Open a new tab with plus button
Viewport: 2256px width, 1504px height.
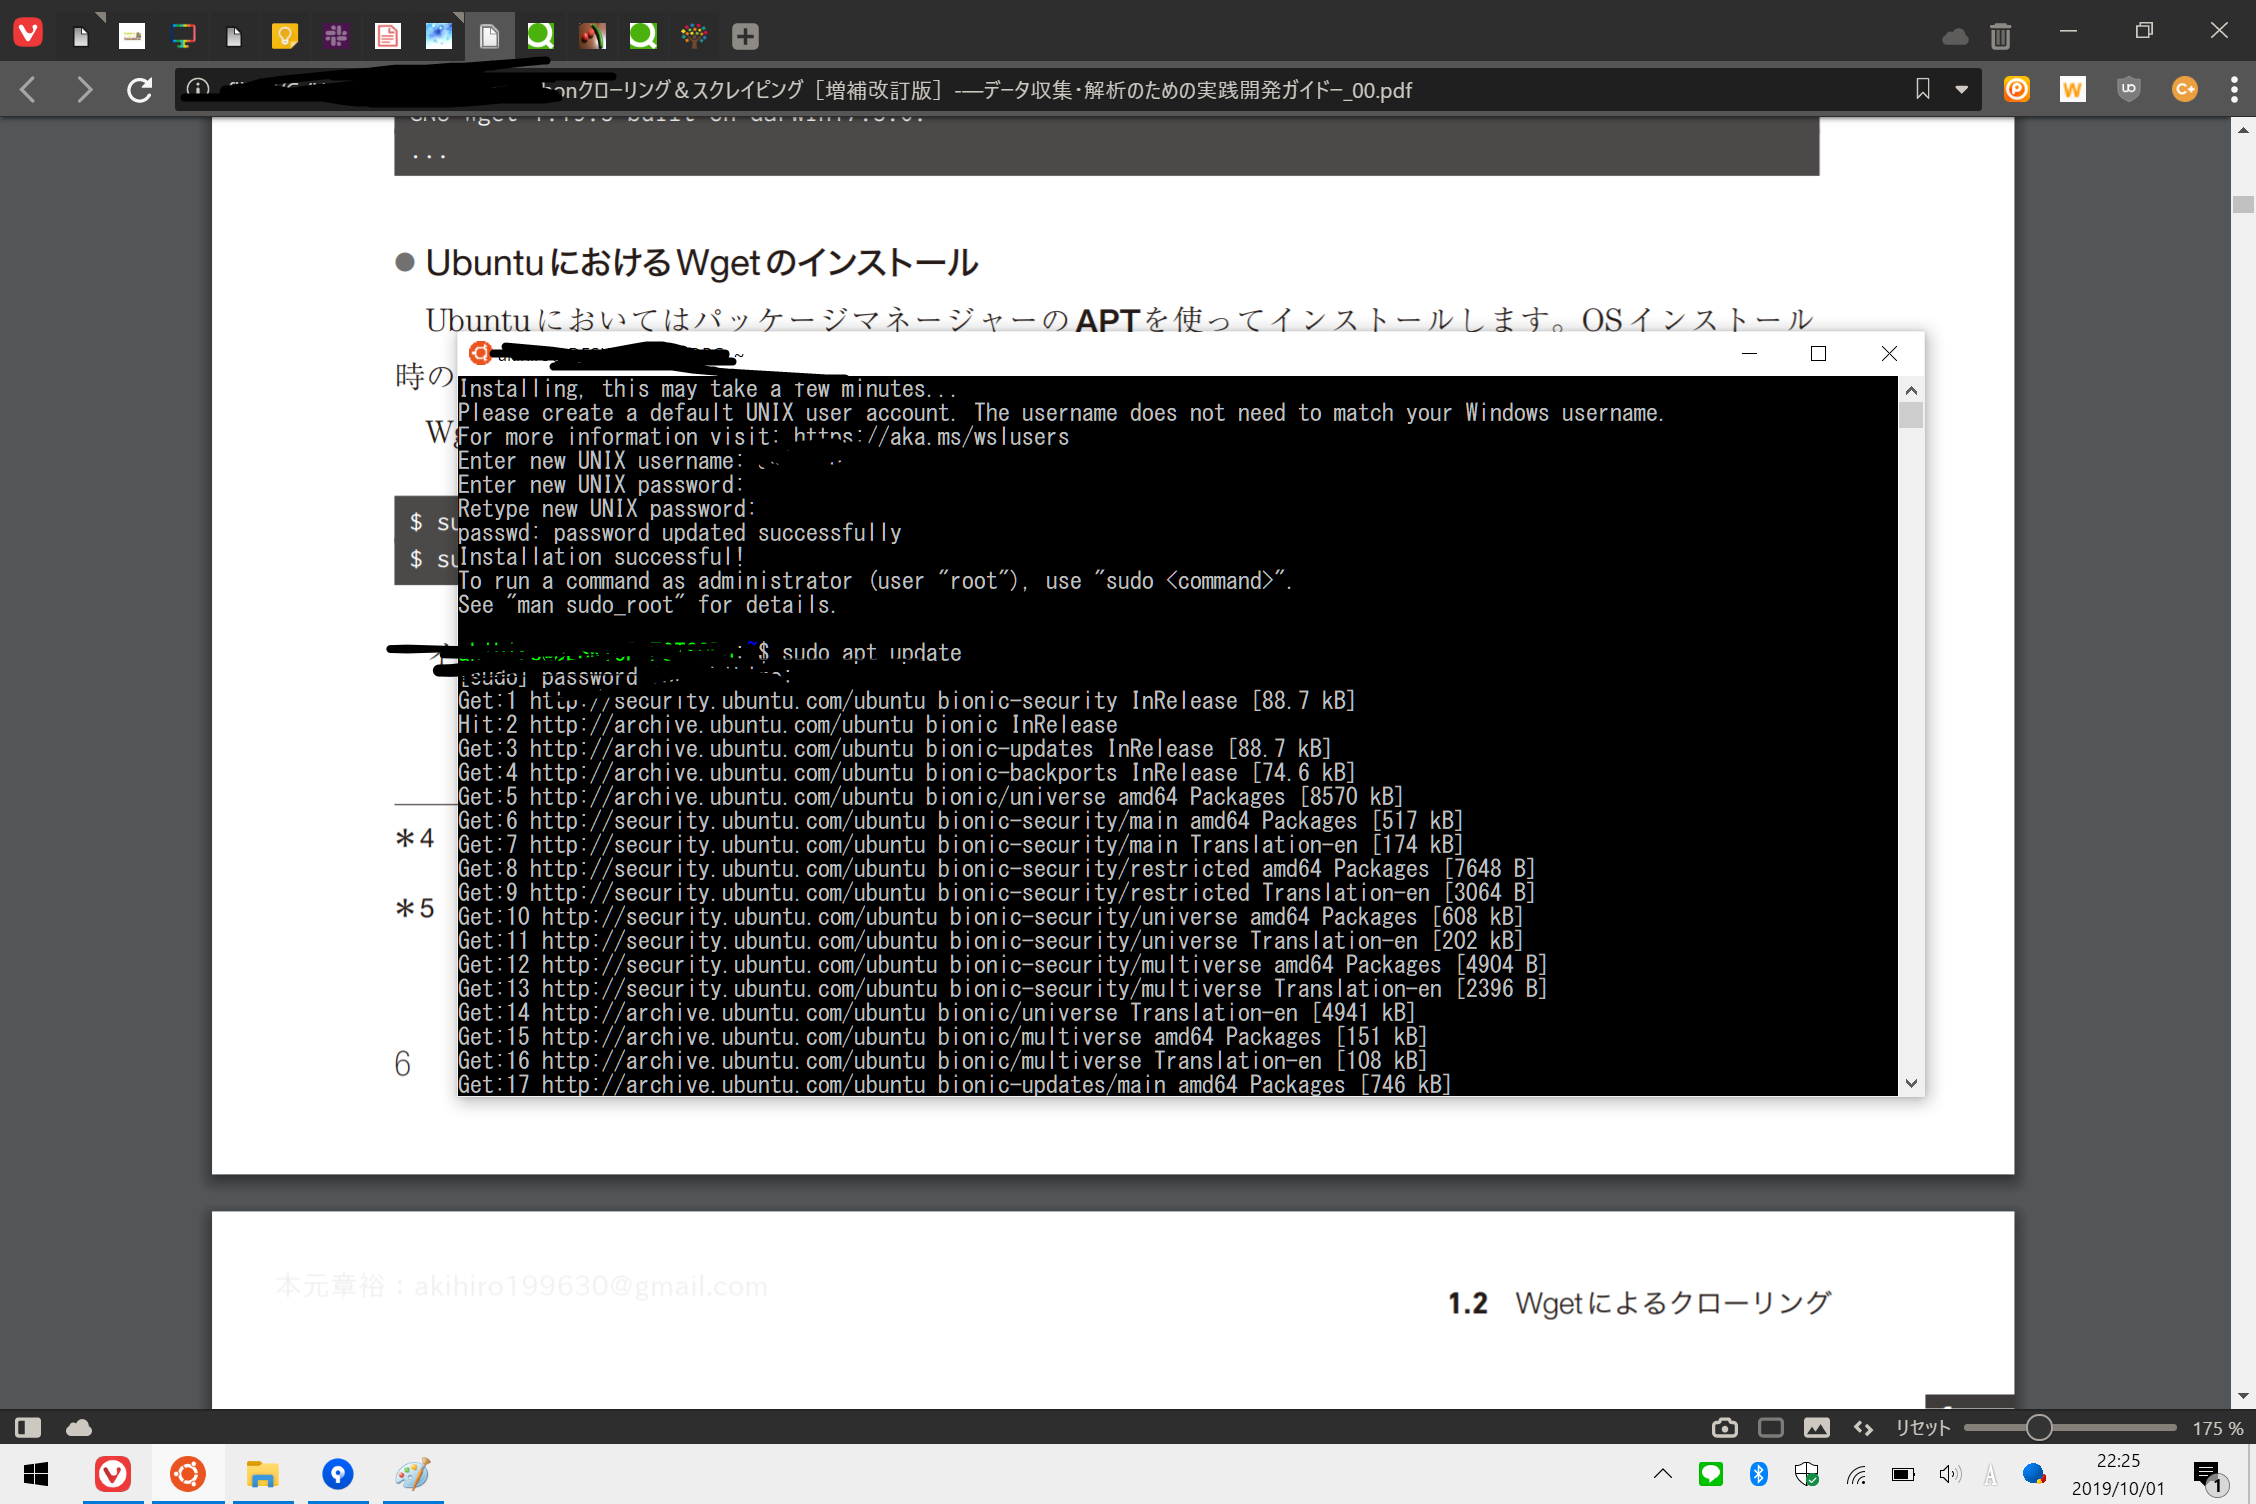point(745,37)
